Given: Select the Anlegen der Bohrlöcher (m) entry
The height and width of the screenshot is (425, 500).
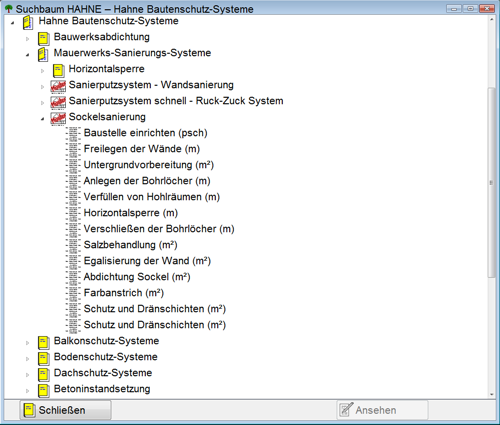Looking at the screenshot, I should (x=147, y=181).
